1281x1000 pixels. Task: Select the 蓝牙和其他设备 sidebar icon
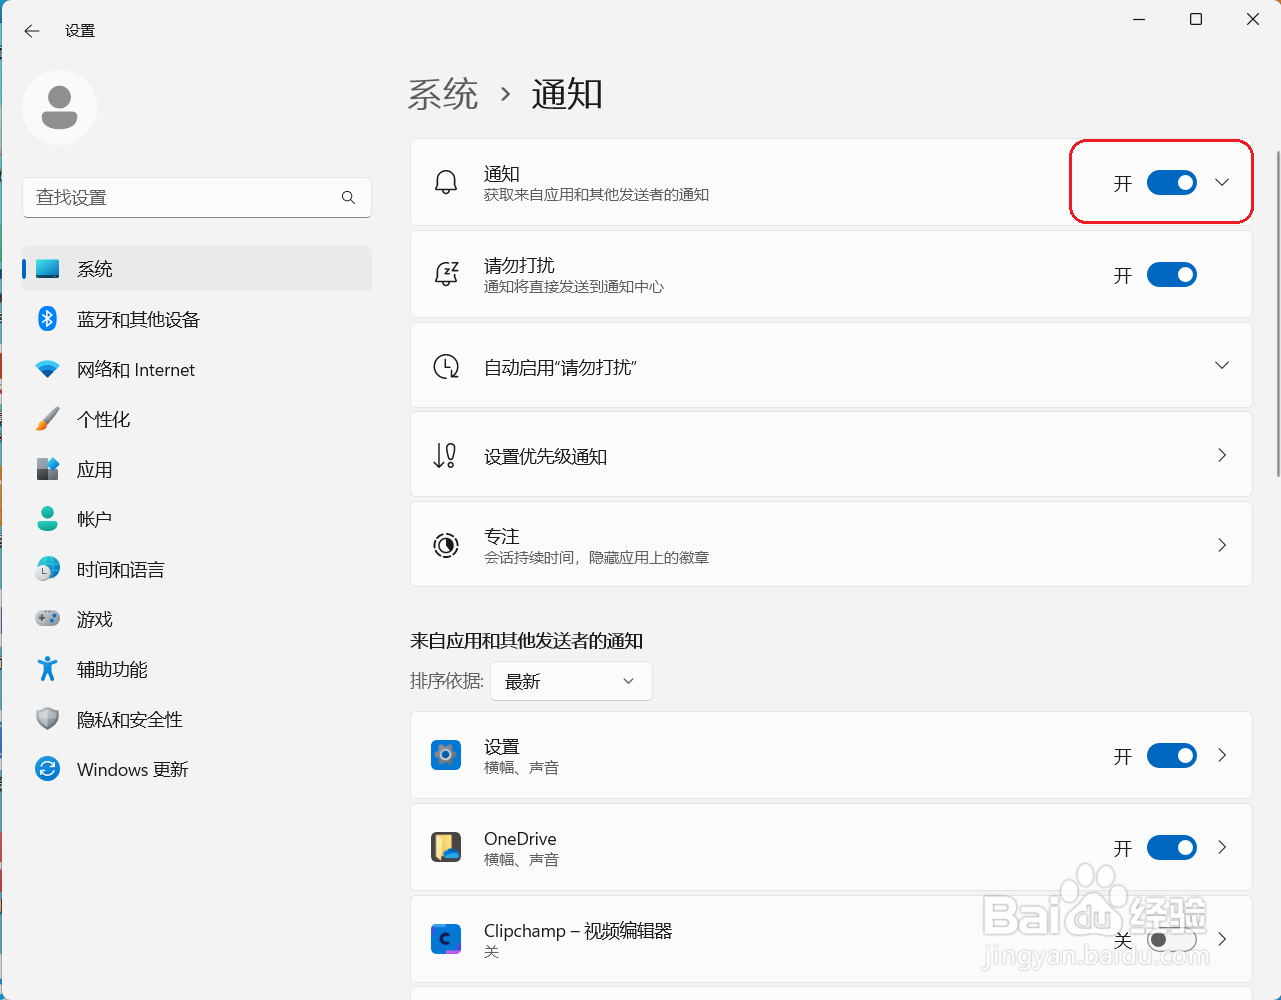click(47, 319)
